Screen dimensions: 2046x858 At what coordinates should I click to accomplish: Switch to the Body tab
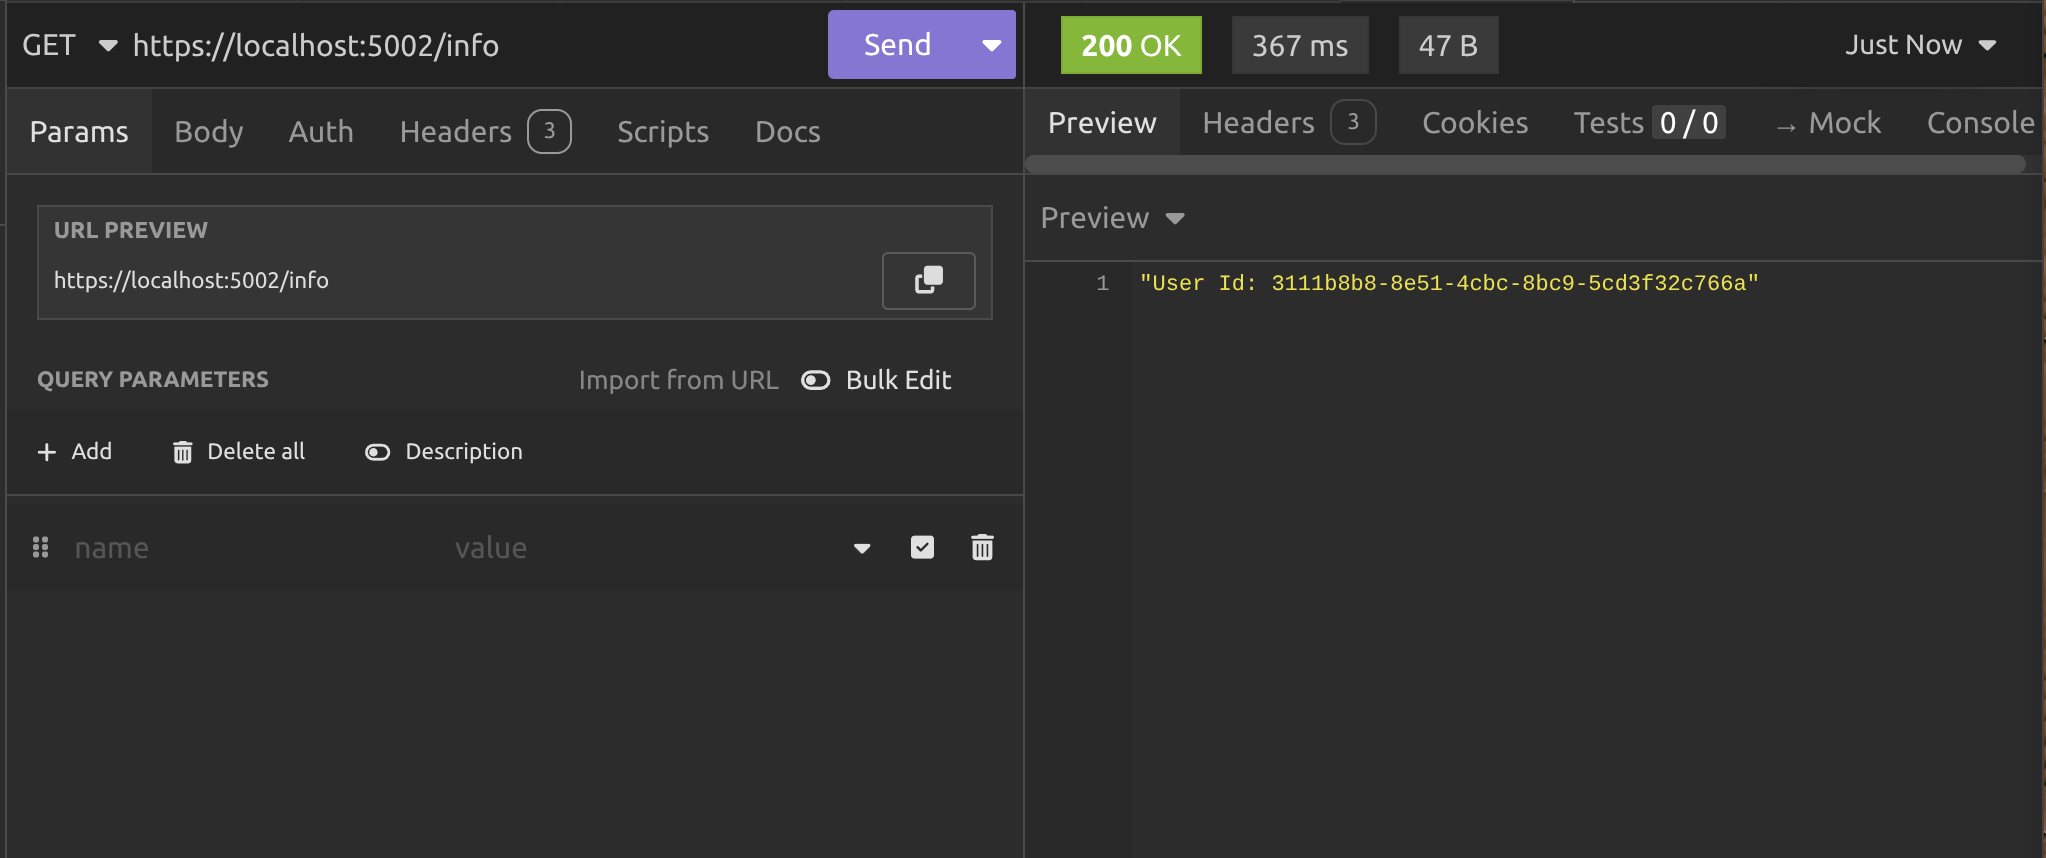click(208, 131)
